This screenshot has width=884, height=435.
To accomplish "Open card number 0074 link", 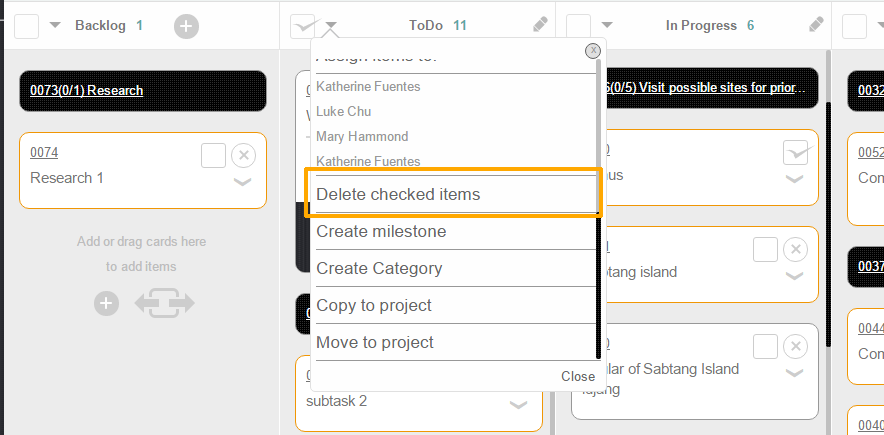I will [44, 153].
